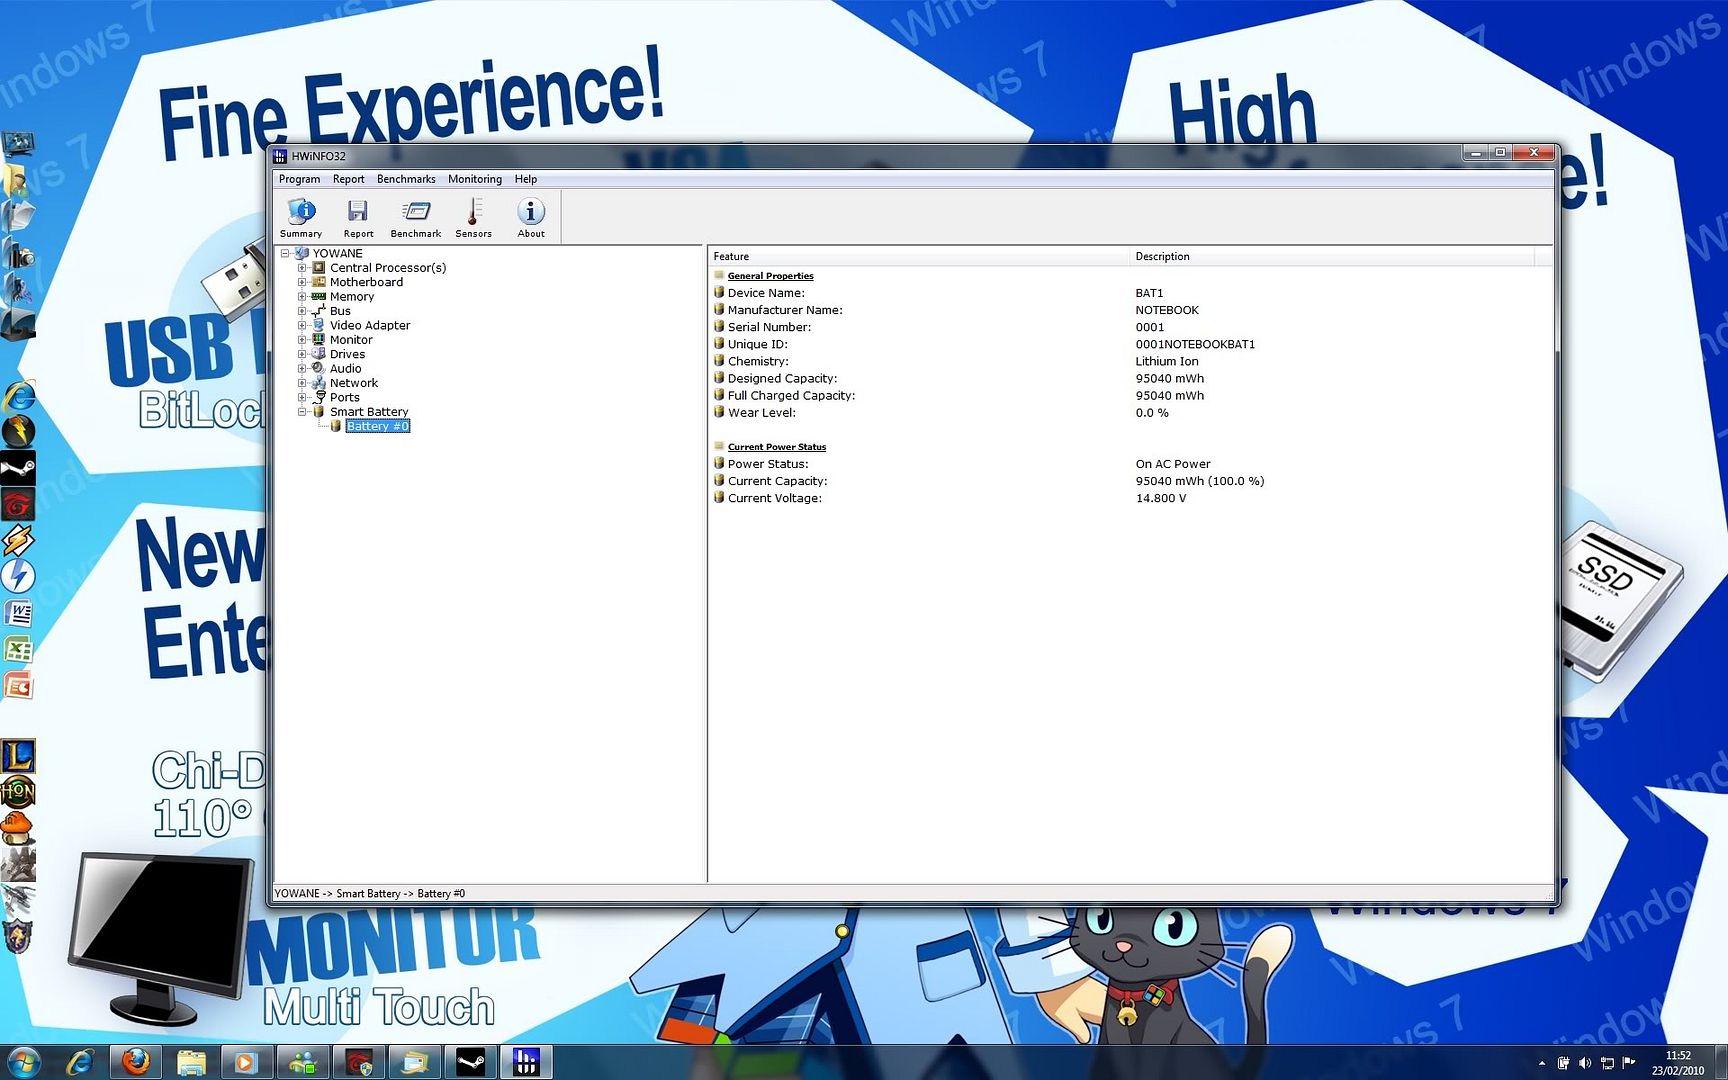Click the Report save icon in toolbar
1728x1080 pixels.
pos(358,217)
